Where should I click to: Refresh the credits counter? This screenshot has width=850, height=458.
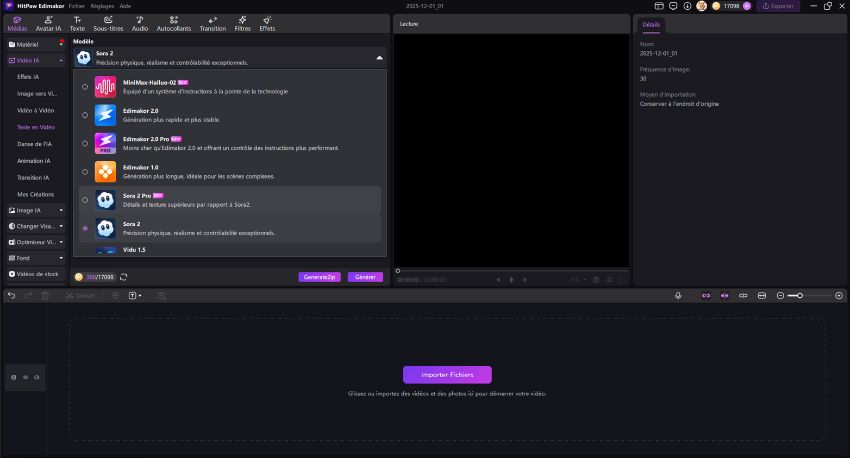pos(124,277)
